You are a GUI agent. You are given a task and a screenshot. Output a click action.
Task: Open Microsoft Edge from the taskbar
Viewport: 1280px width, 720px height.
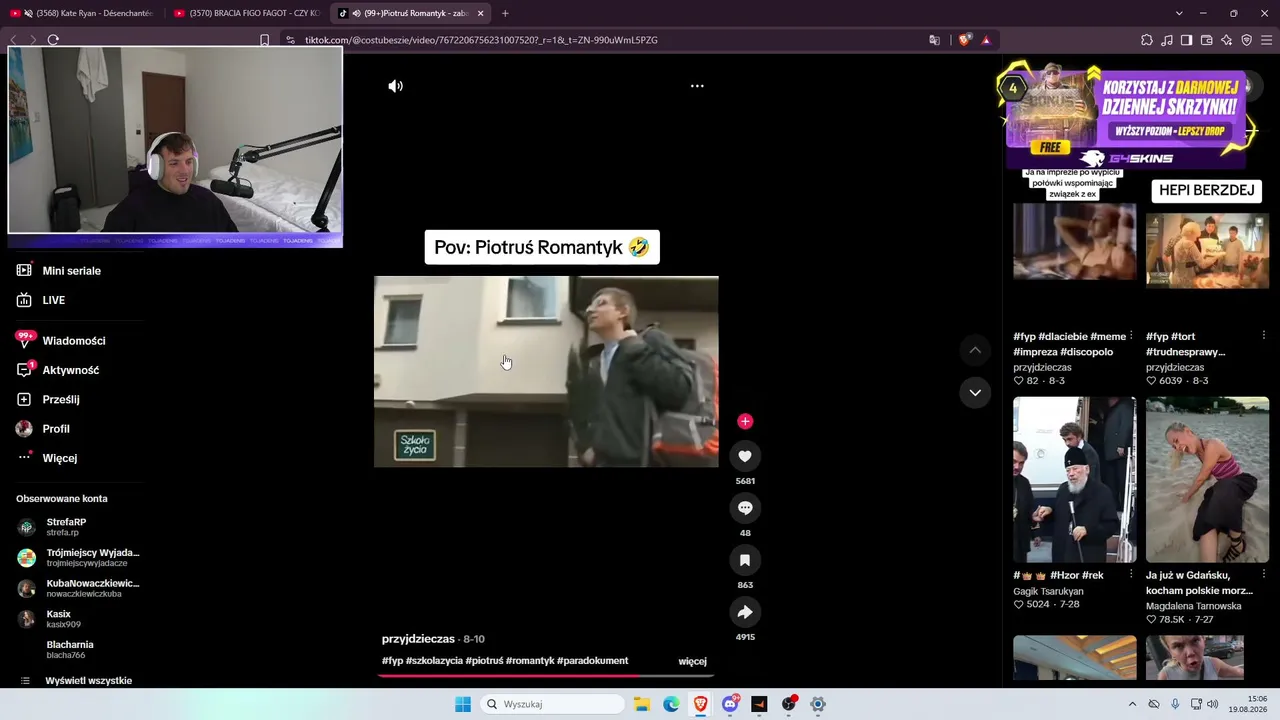(671, 704)
